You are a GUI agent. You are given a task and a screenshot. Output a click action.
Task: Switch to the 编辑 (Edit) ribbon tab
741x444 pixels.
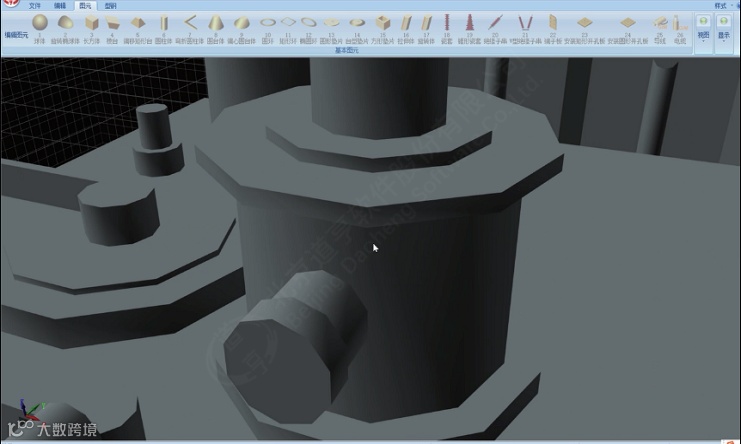60,6
